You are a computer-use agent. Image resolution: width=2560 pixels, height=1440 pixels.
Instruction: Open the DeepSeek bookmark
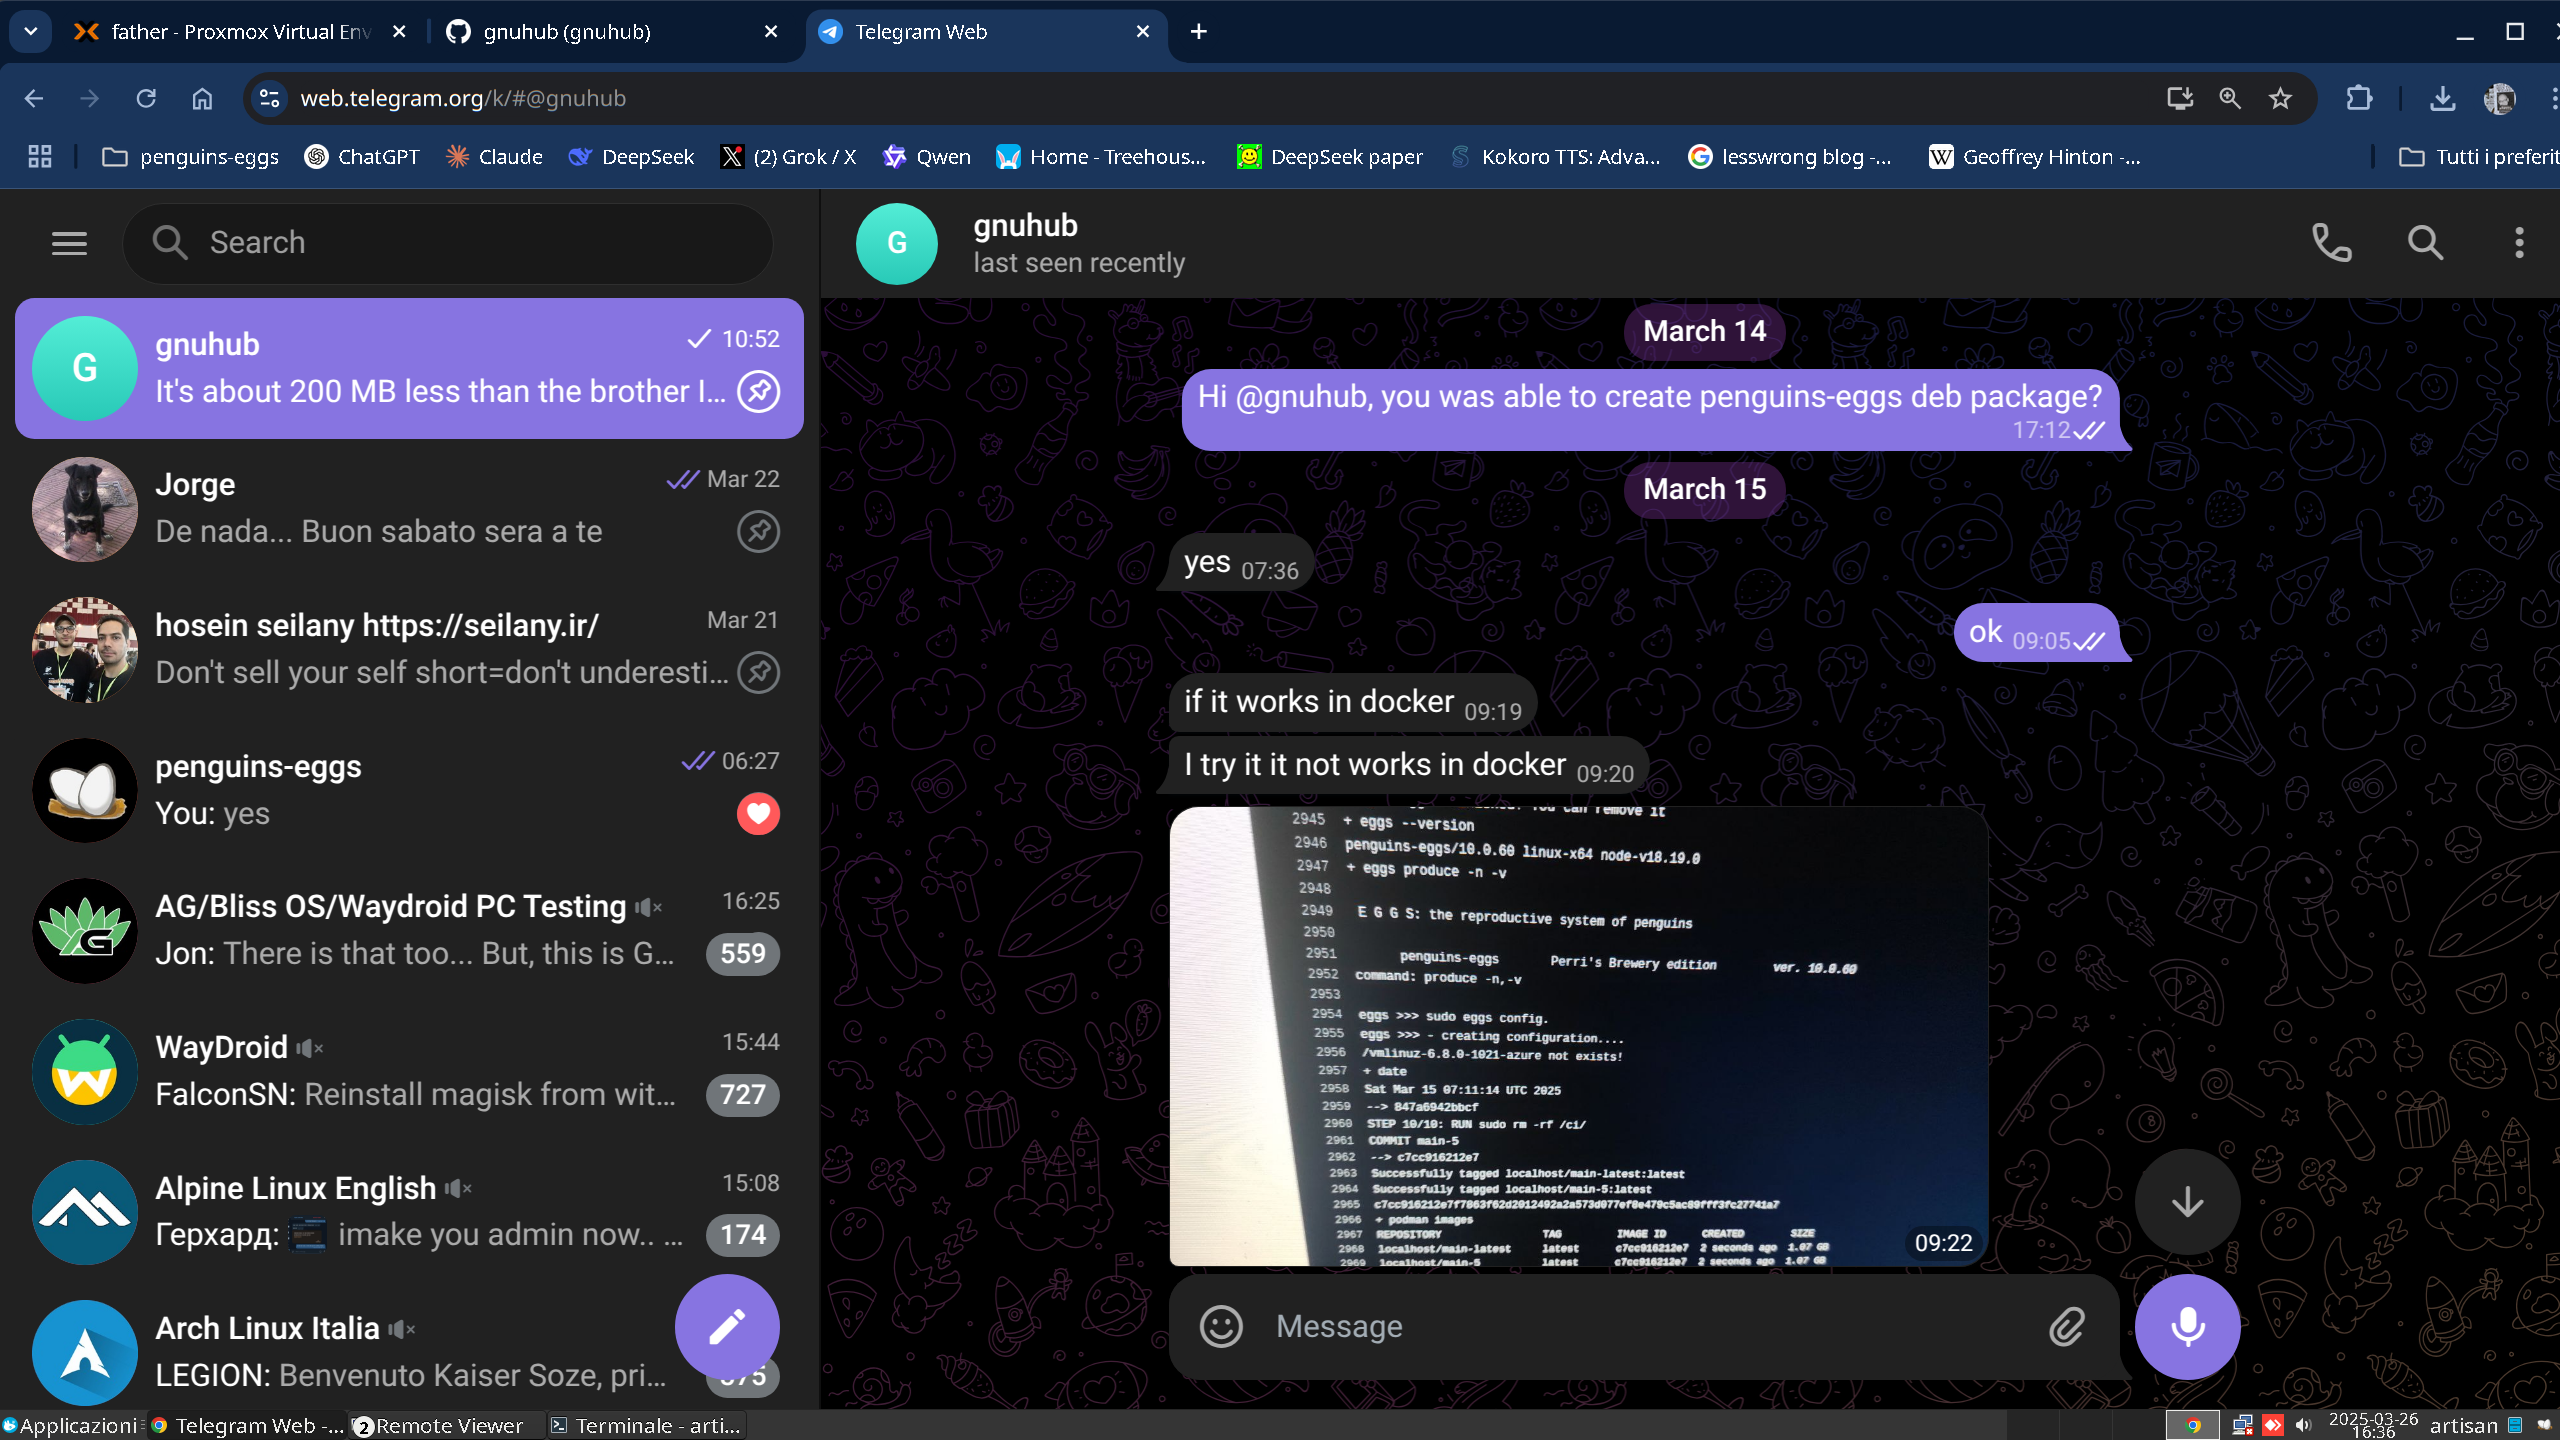[x=631, y=157]
